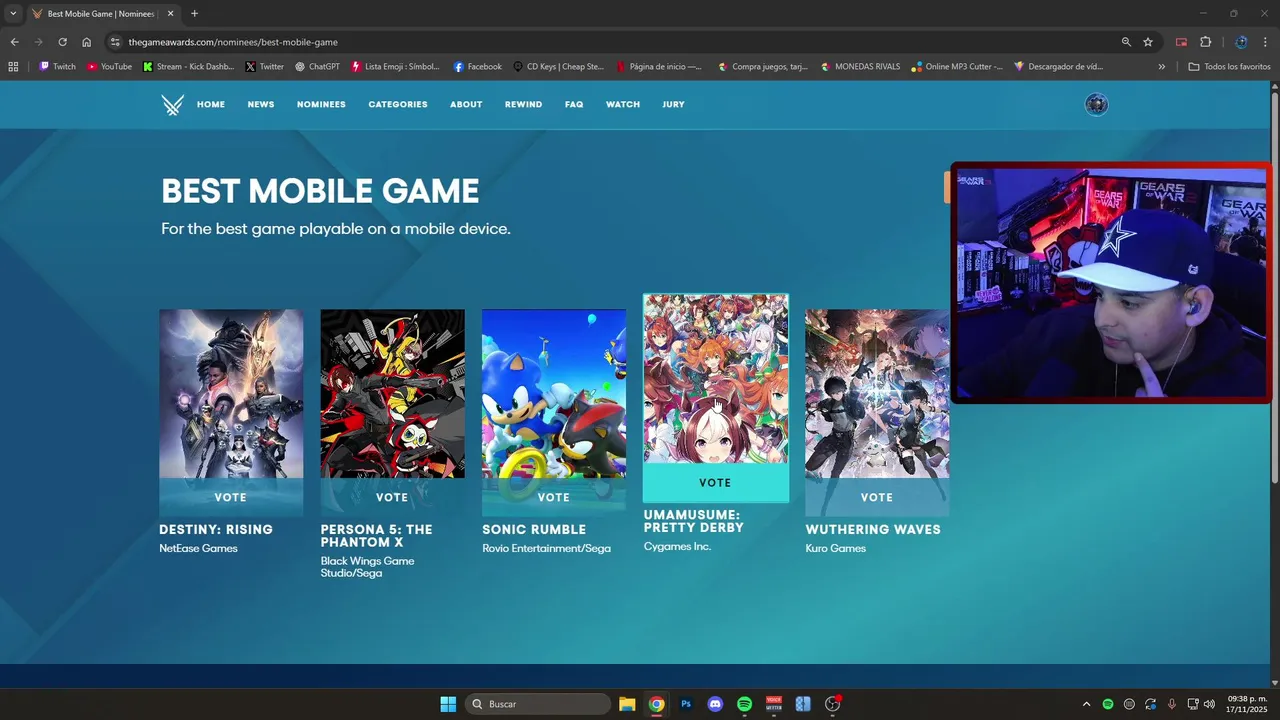
Task: Open Lista Emoji bookmark
Action: click(395, 67)
